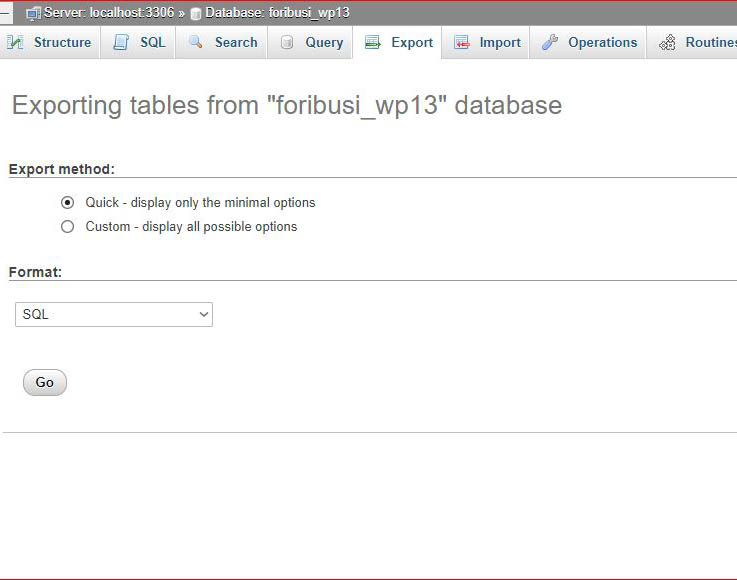Follow the Database: foribusi_wp13 breadcrumb link

[277, 13]
